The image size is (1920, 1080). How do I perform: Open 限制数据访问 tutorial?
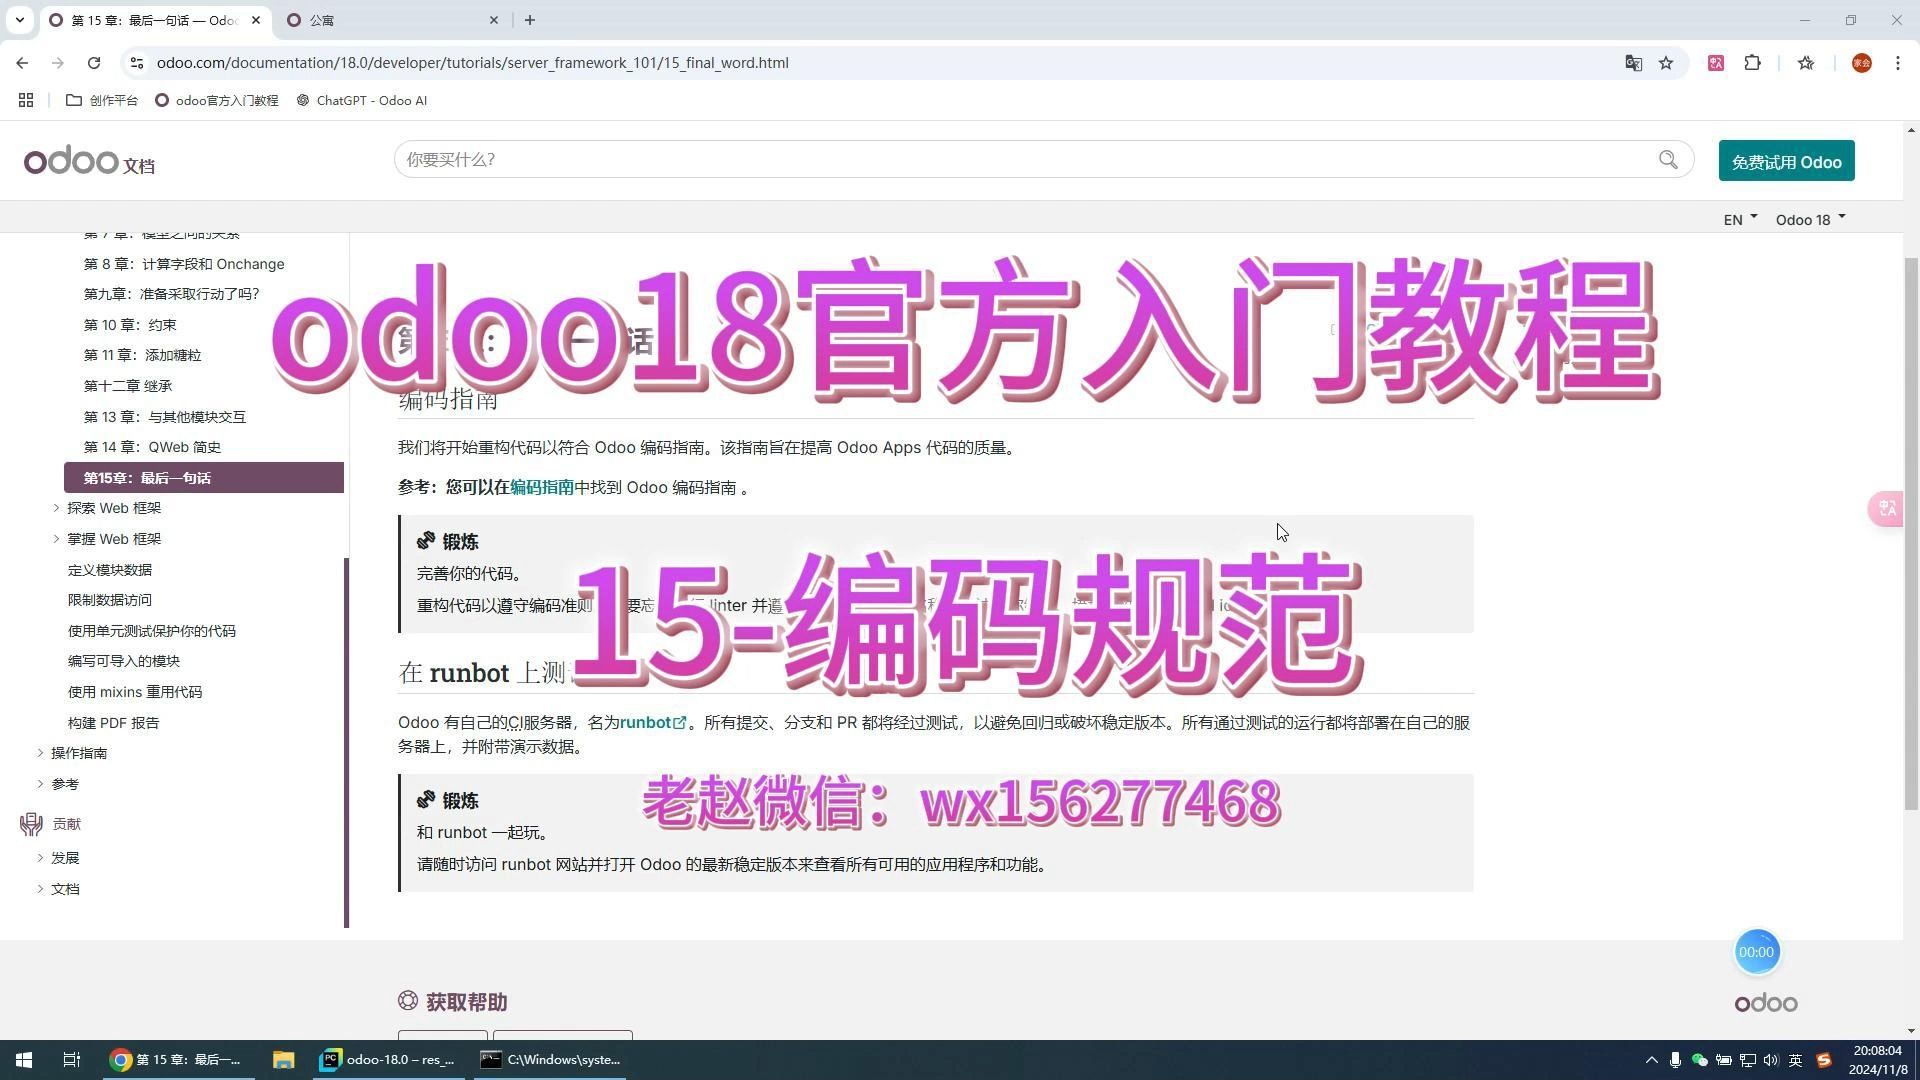(110, 600)
